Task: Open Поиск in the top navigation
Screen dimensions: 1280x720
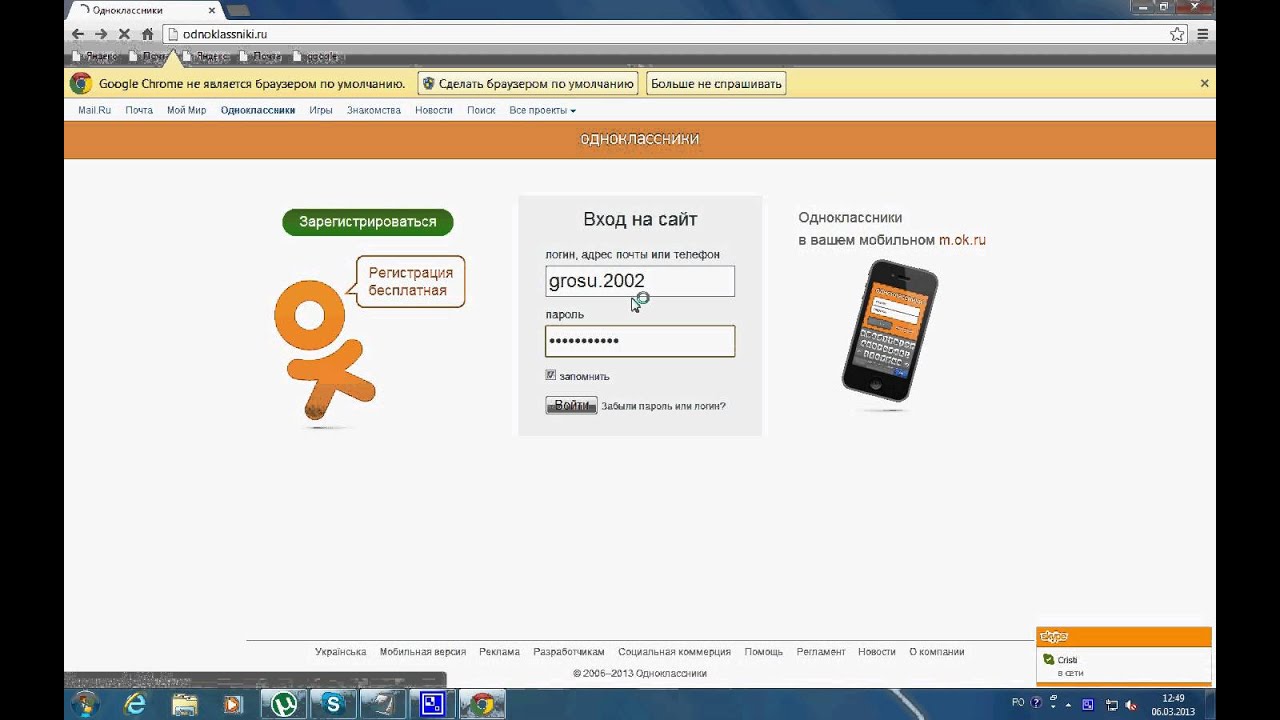Action: (481, 110)
